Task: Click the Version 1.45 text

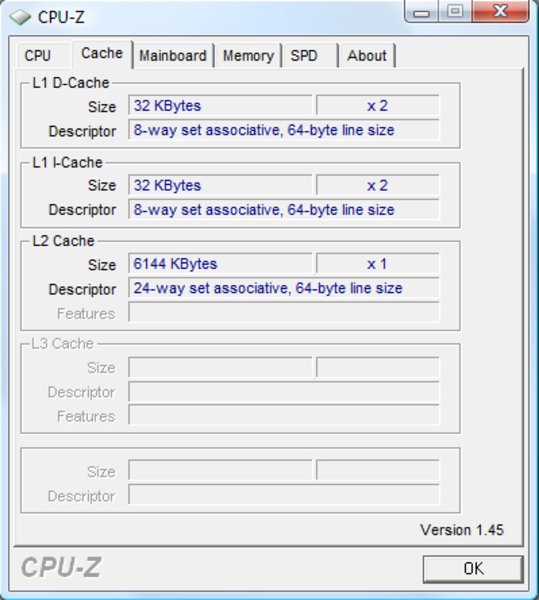Action: coord(462,530)
